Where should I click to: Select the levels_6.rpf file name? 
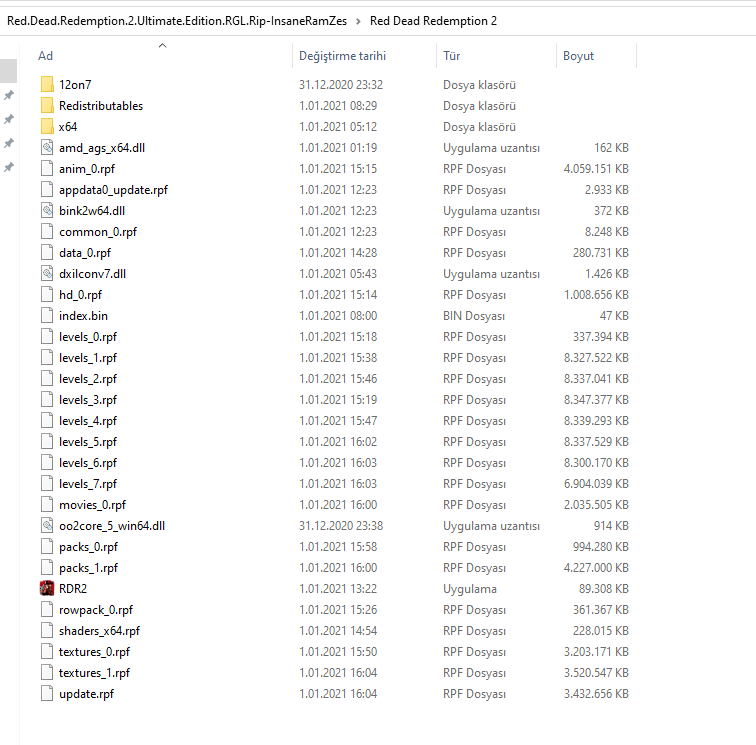[88, 462]
